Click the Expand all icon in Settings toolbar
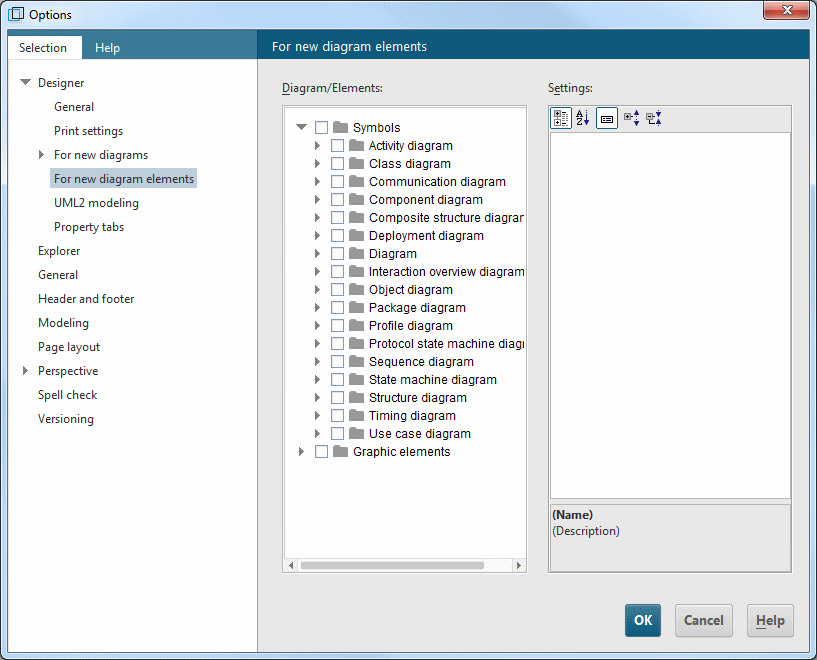Screen dimensions: 817x660 [x=632, y=118]
